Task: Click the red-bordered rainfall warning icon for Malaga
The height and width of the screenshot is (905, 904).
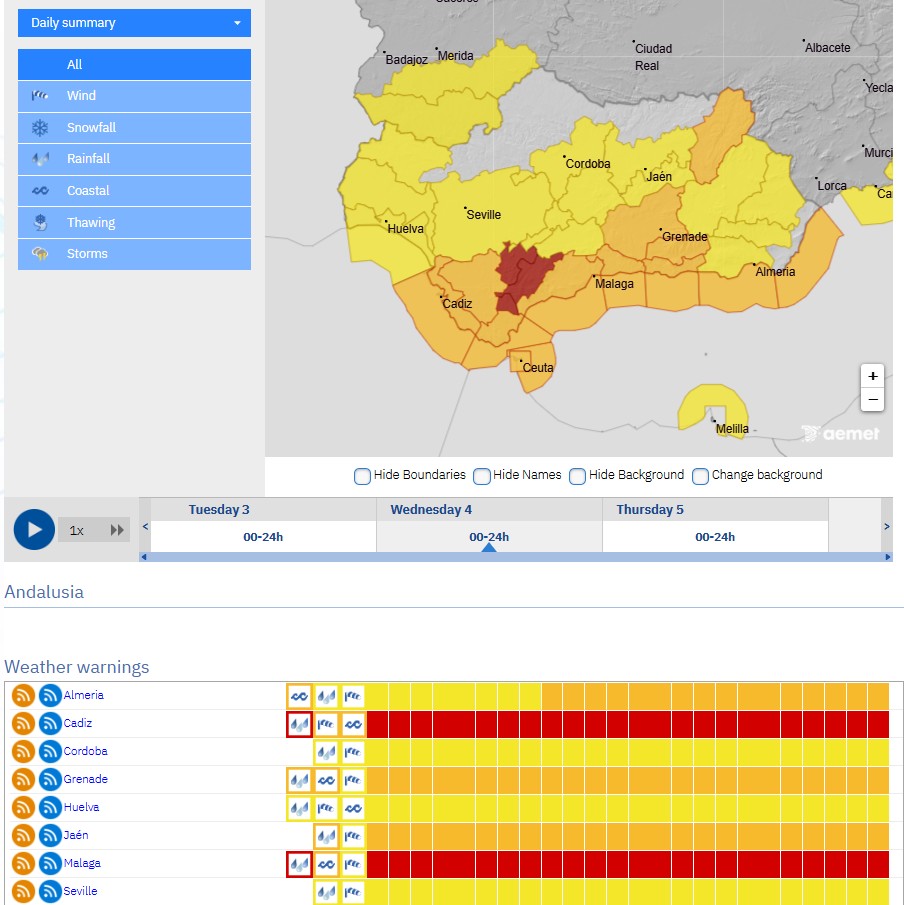Action: click(x=299, y=863)
